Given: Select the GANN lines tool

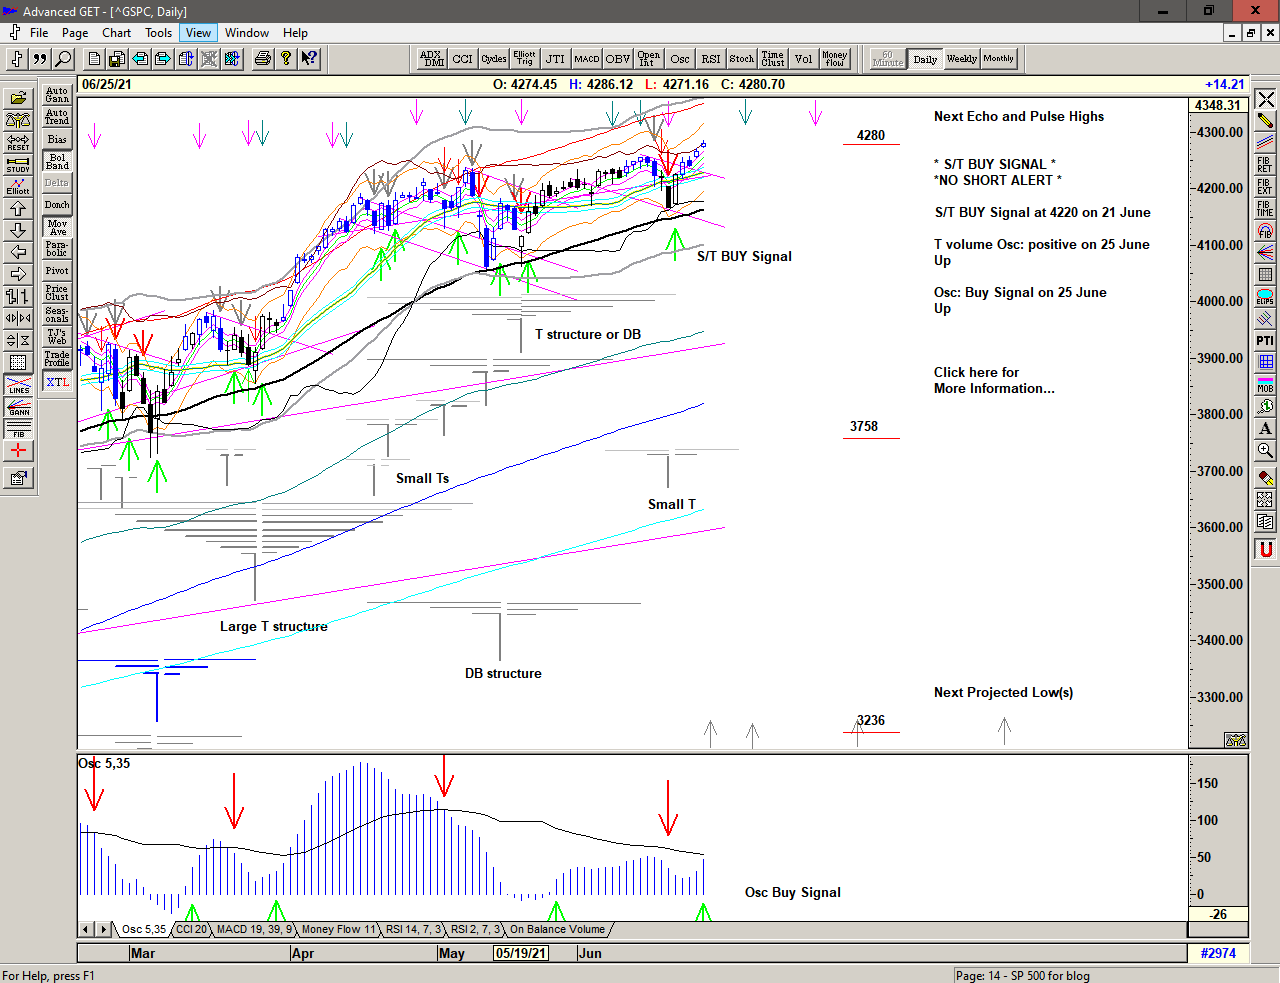Looking at the screenshot, I should 18,407.
